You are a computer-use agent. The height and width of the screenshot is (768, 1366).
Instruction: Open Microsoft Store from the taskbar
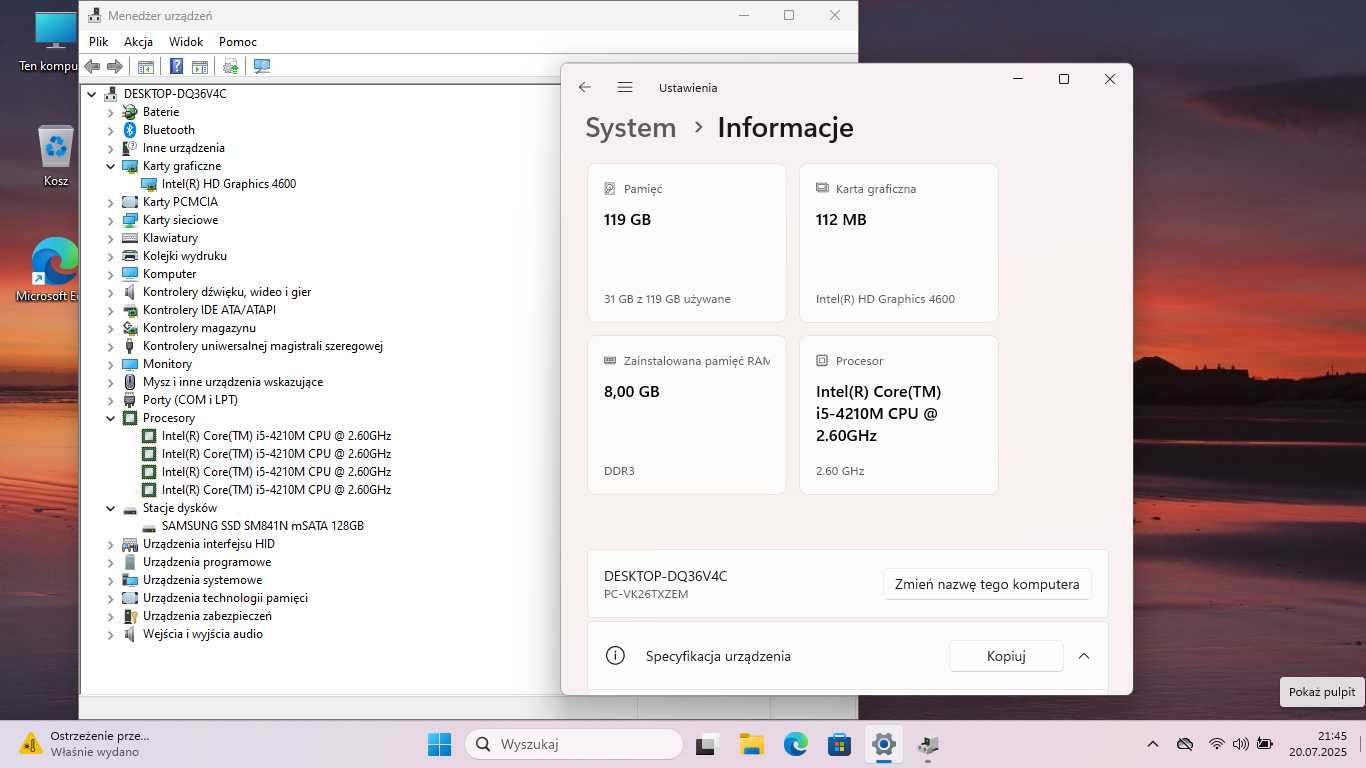(x=839, y=744)
